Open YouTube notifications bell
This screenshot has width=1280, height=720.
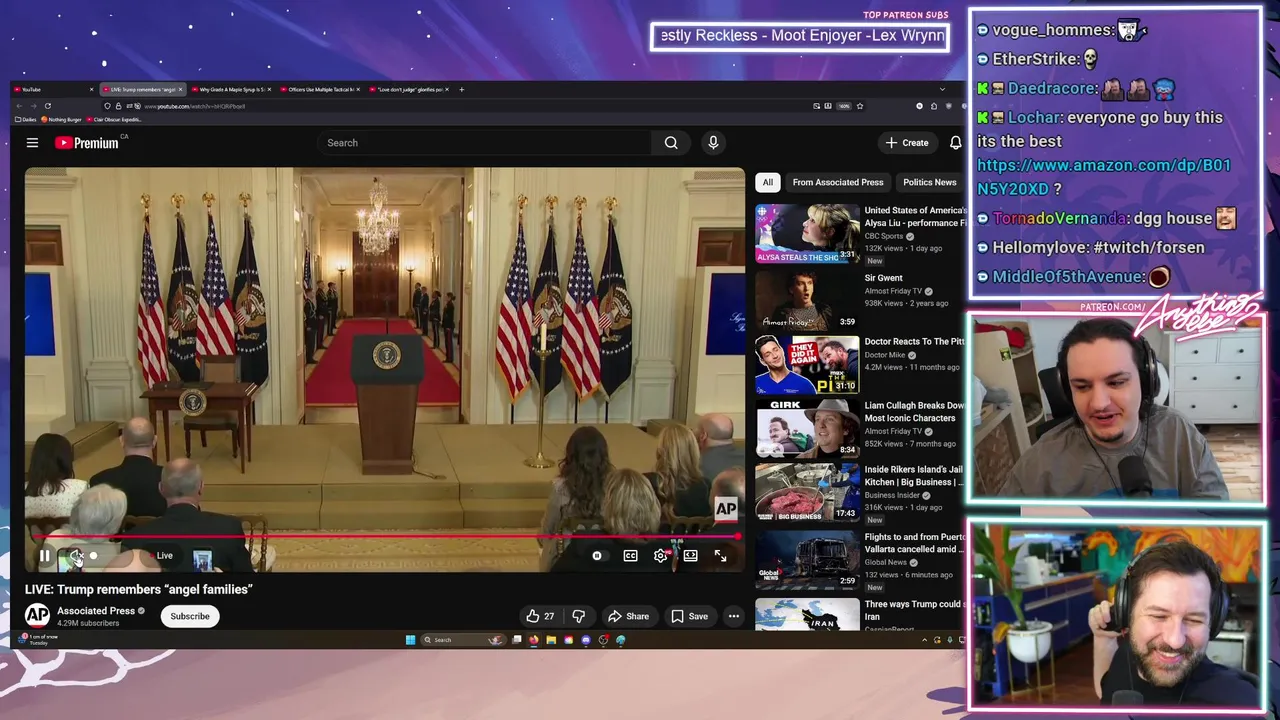pyautogui.click(x=955, y=143)
